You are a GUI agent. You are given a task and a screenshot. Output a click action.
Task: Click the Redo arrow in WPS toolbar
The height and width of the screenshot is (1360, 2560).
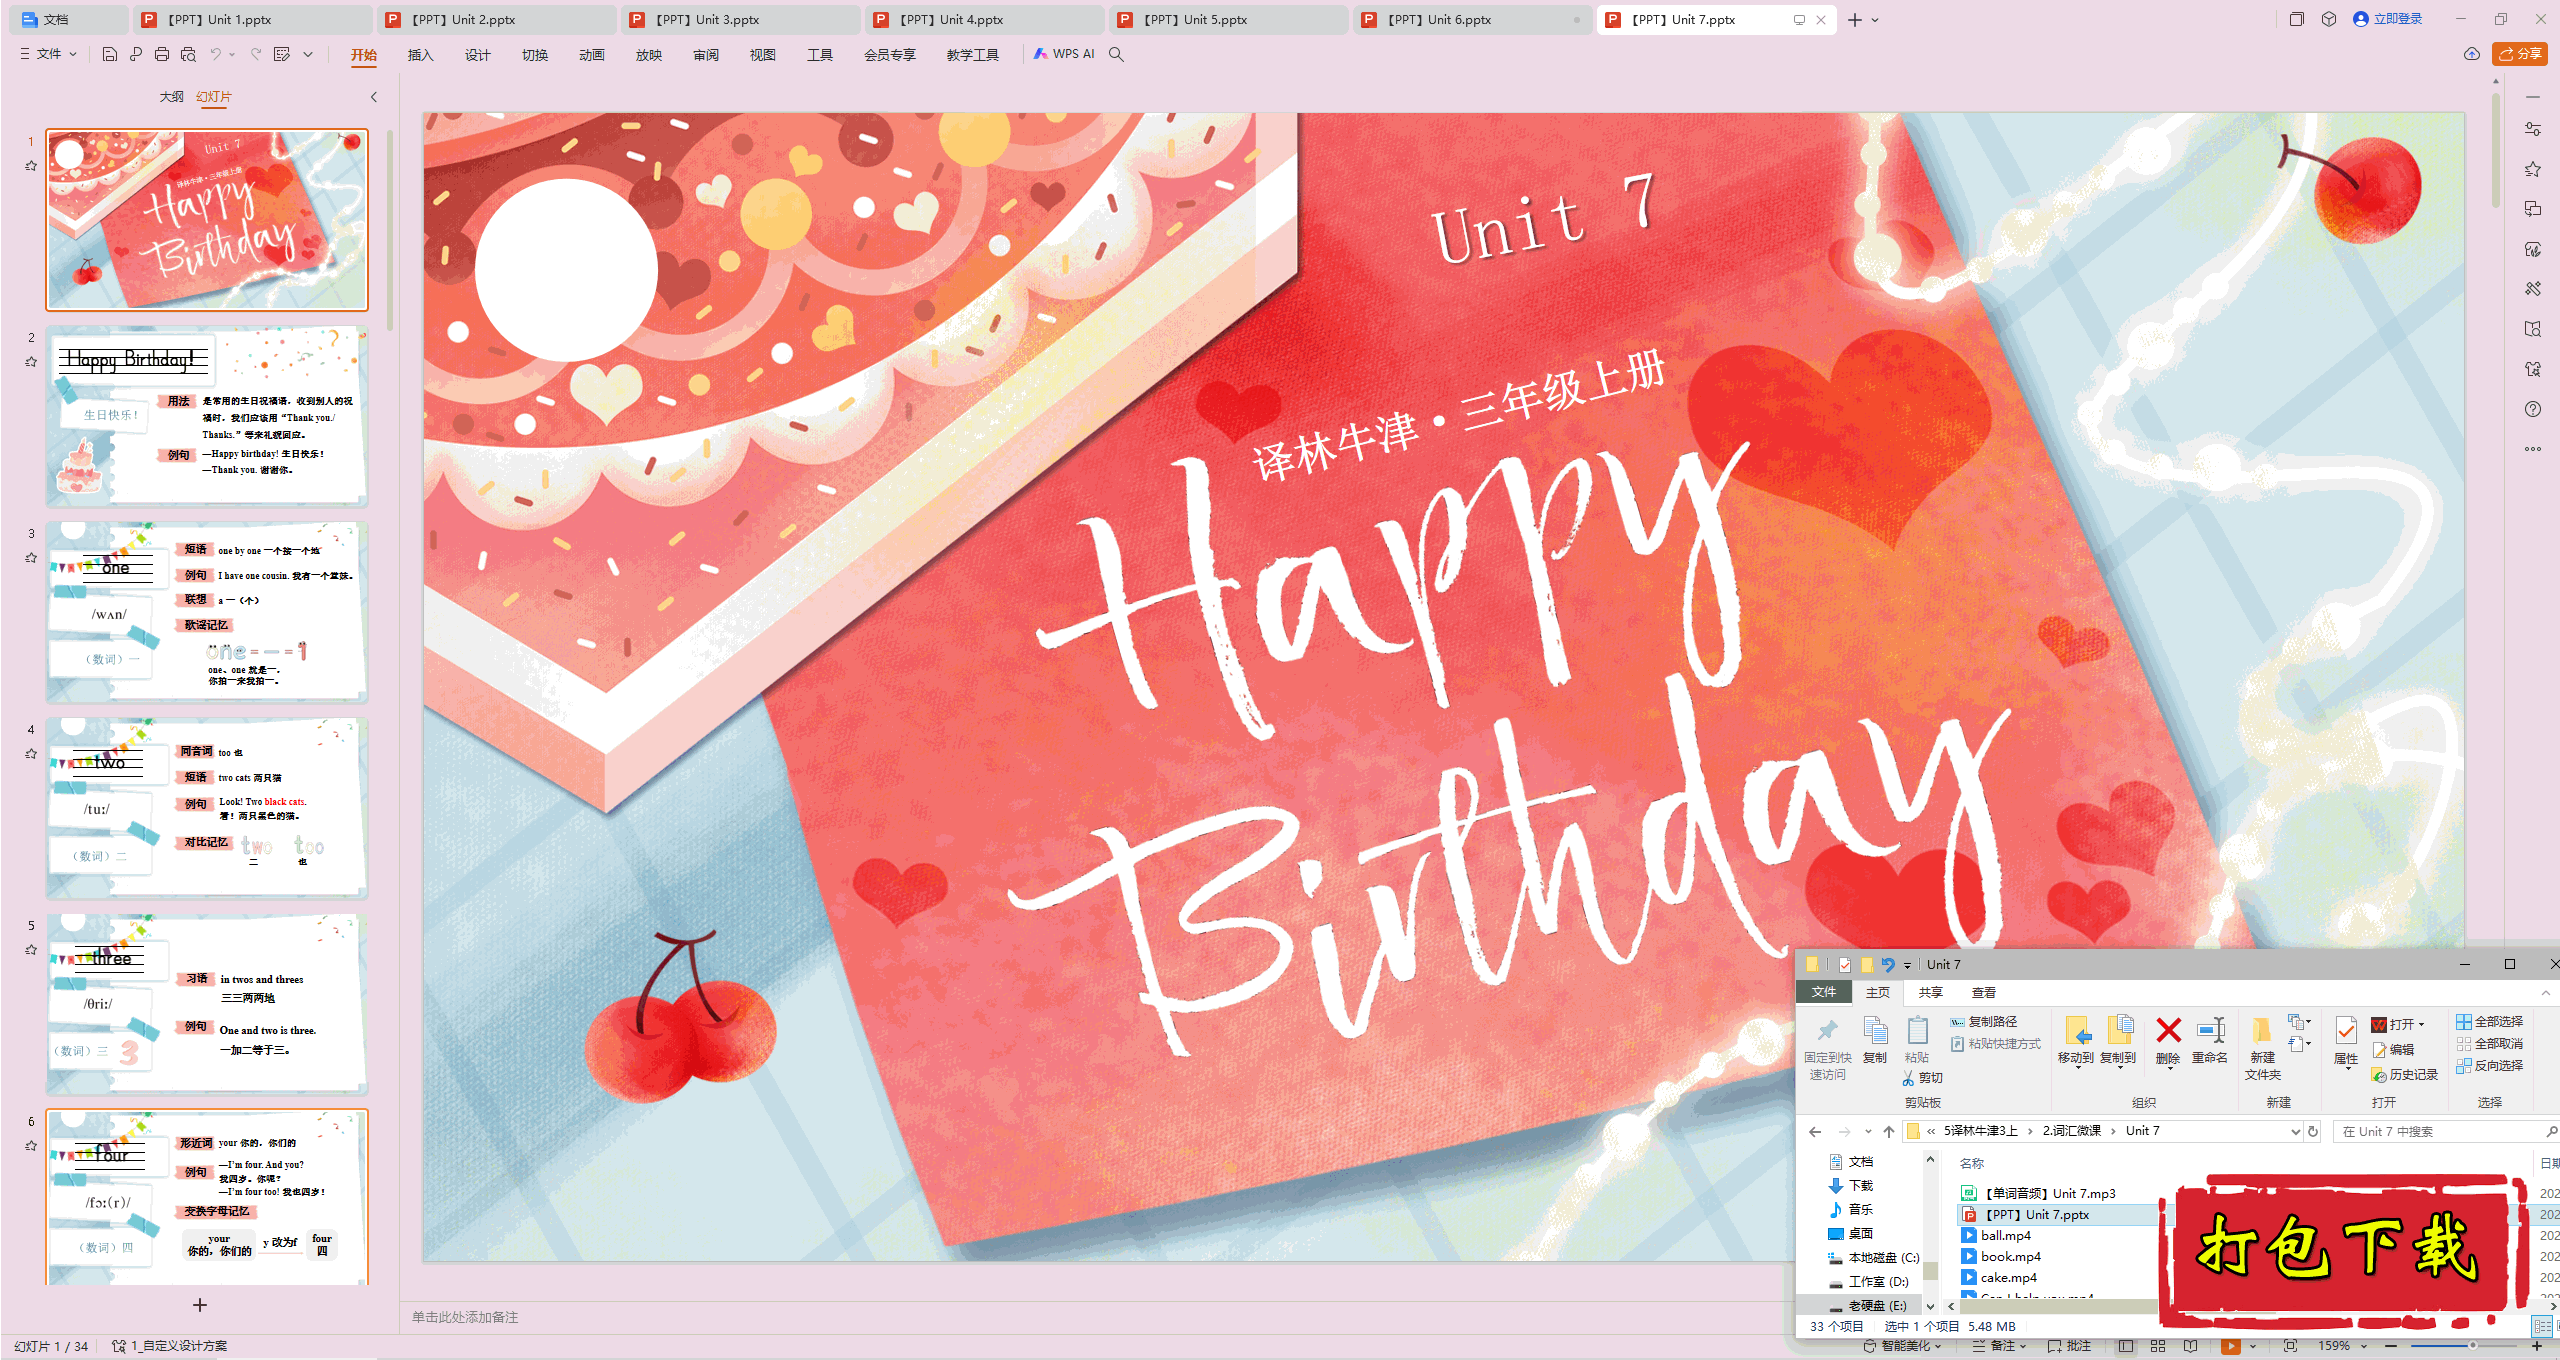pos(256,54)
